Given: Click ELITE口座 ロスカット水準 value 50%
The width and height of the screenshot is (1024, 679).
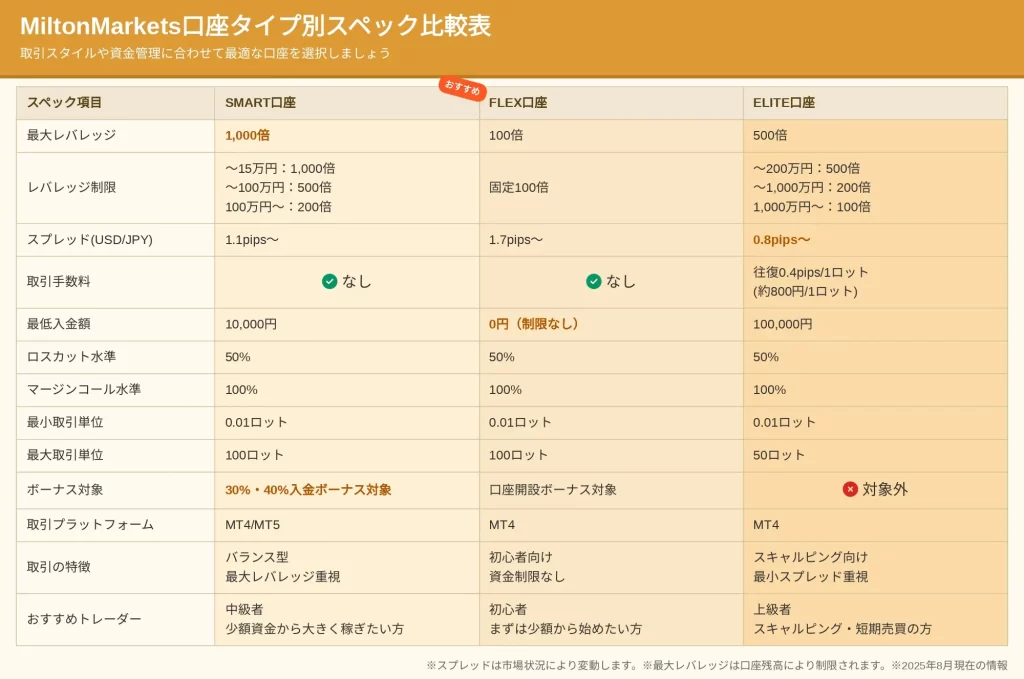Looking at the screenshot, I should click(766, 357).
